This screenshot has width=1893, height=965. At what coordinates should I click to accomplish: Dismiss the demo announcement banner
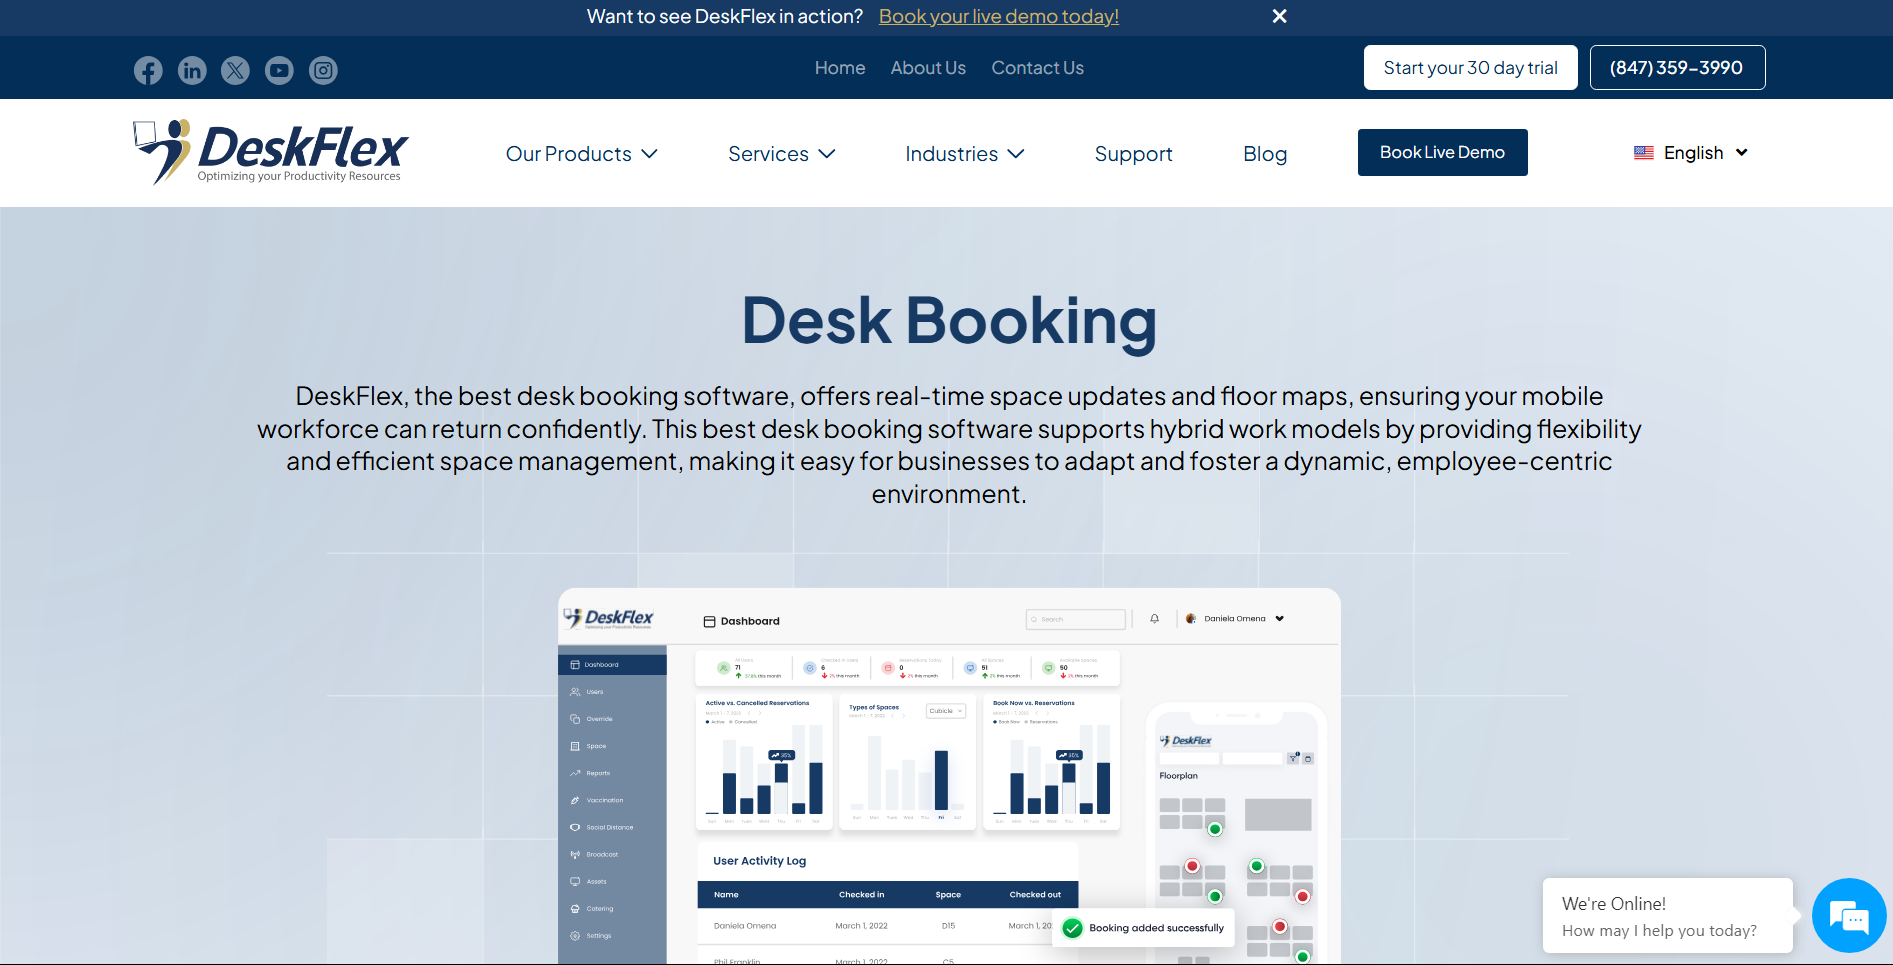pos(1279,16)
